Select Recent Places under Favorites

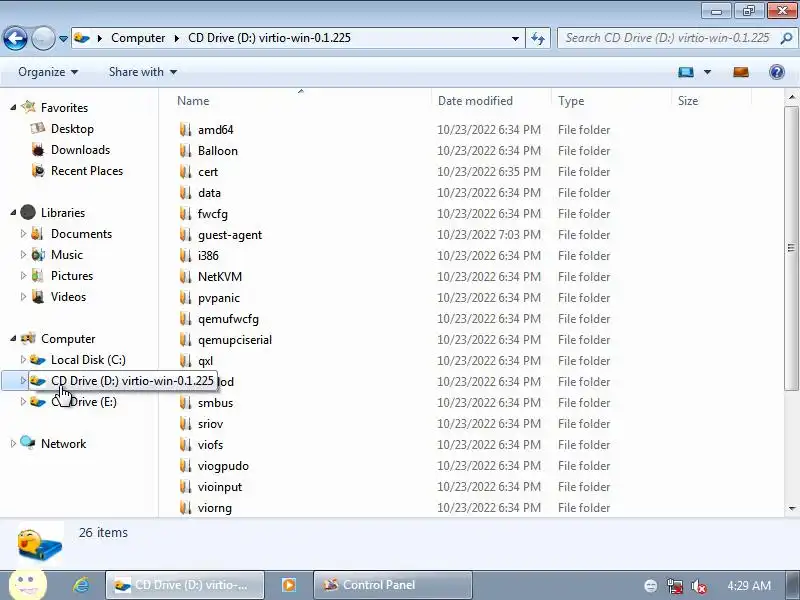click(x=87, y=170)
